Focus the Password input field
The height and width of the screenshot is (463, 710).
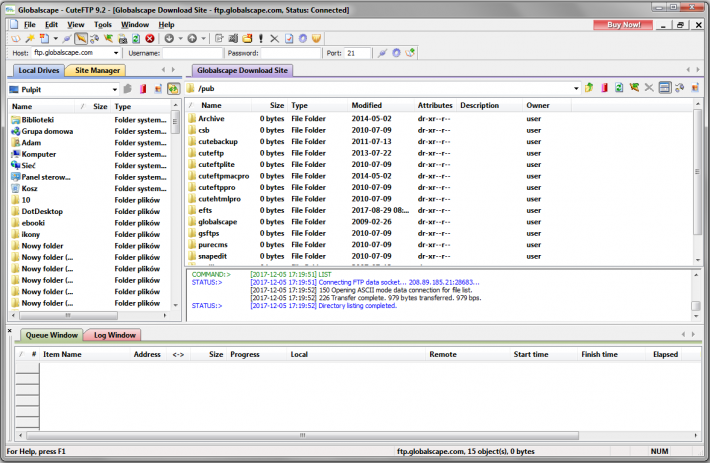[291, 53]
